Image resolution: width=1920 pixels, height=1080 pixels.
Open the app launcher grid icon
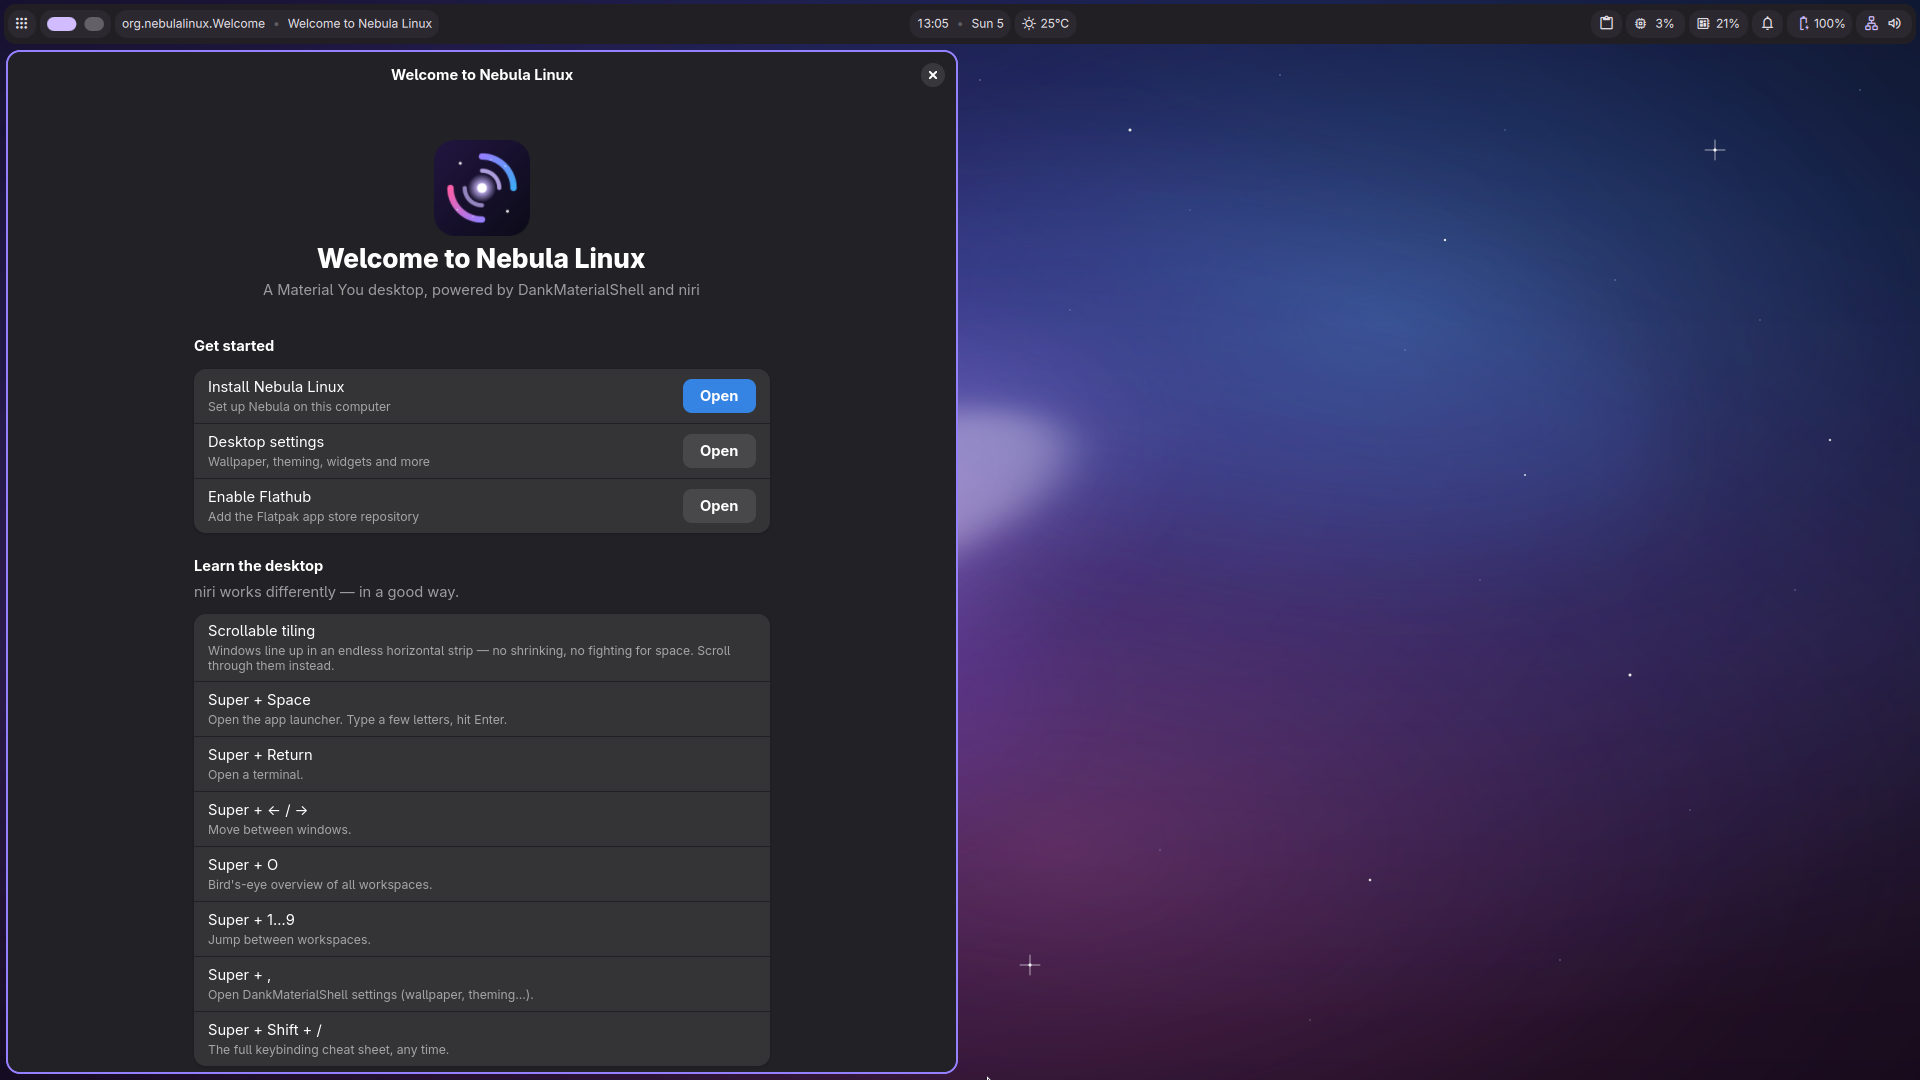pos(21,23)
